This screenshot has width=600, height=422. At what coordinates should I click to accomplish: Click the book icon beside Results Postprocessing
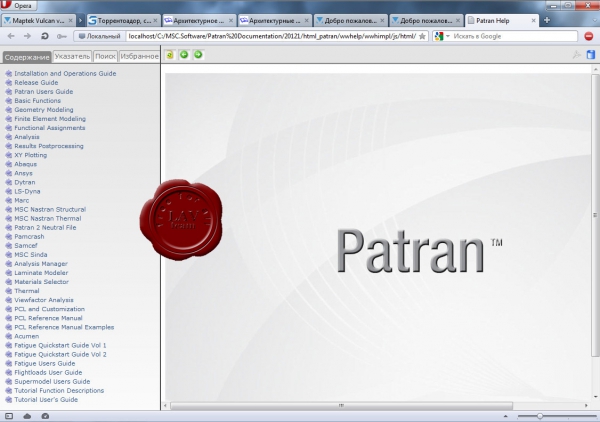[x=8, y=146]
